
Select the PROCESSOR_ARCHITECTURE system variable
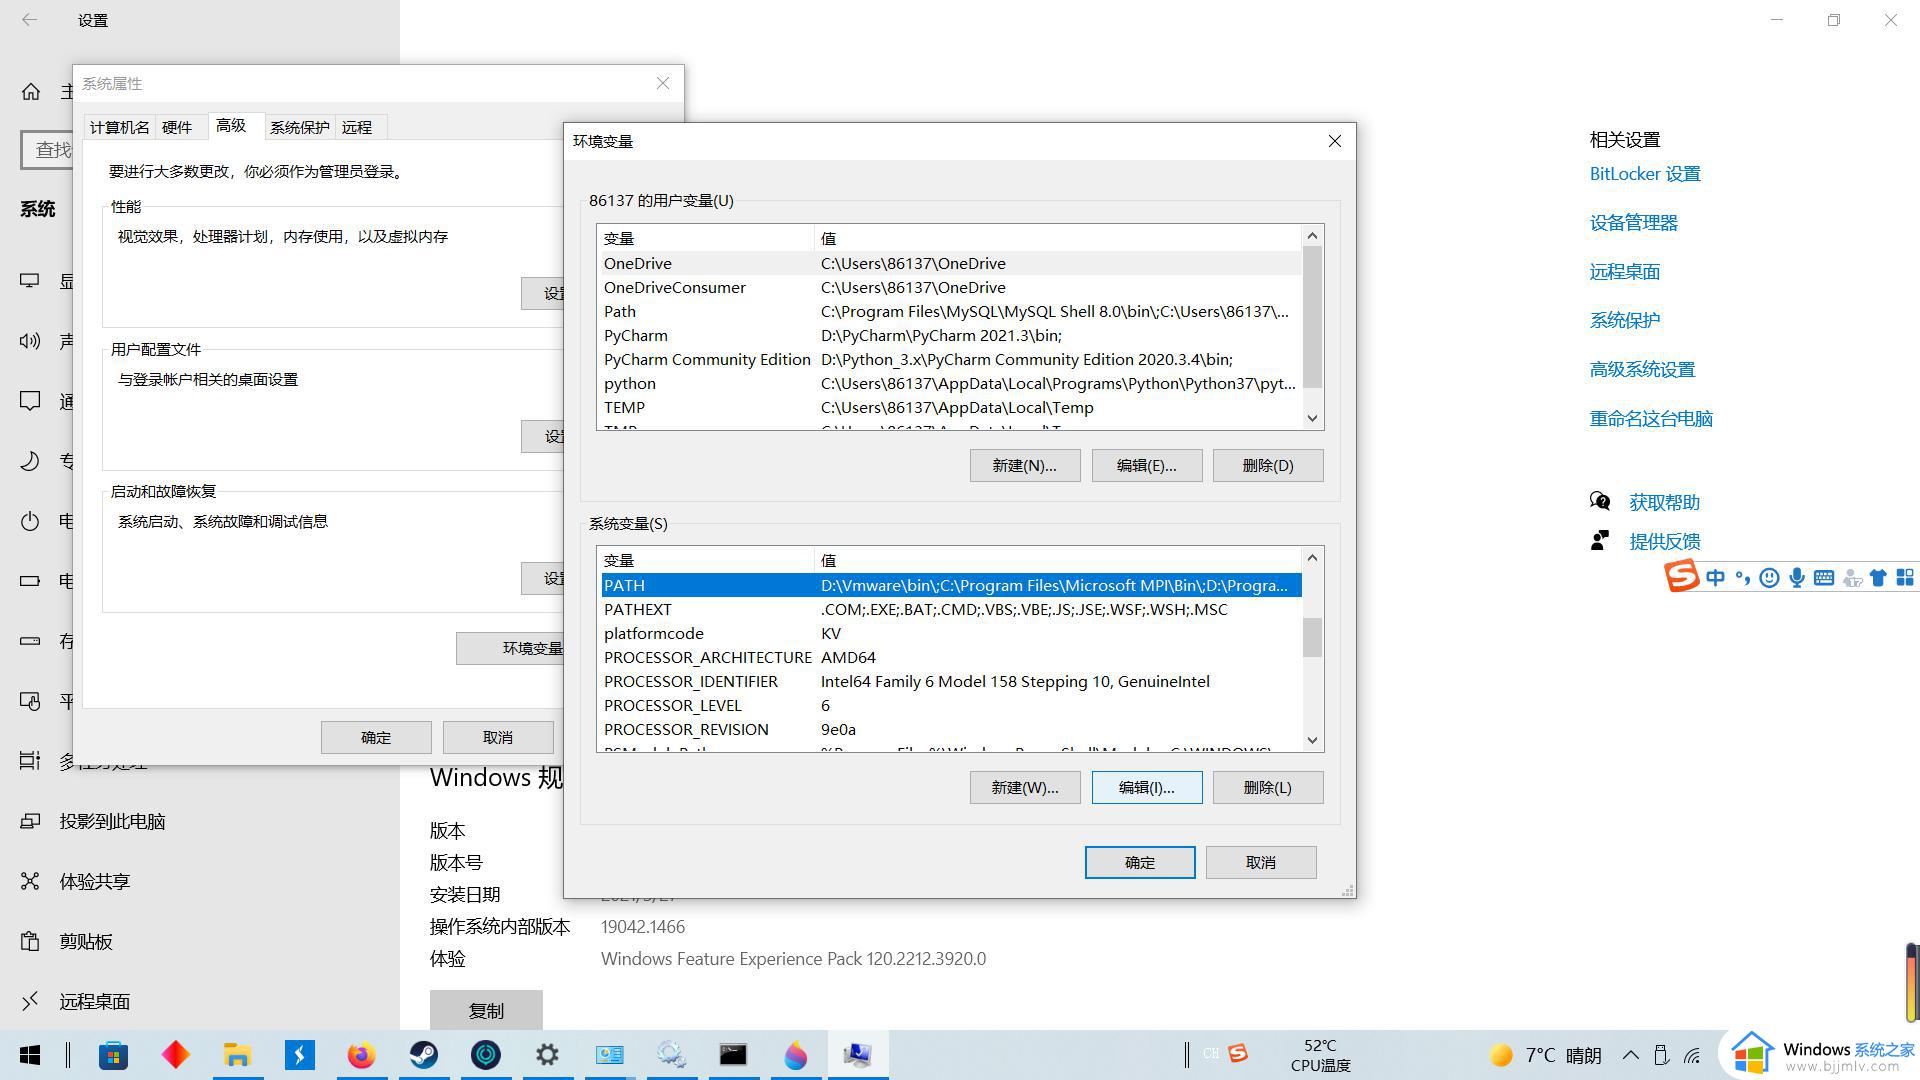[x=951, y=658]
